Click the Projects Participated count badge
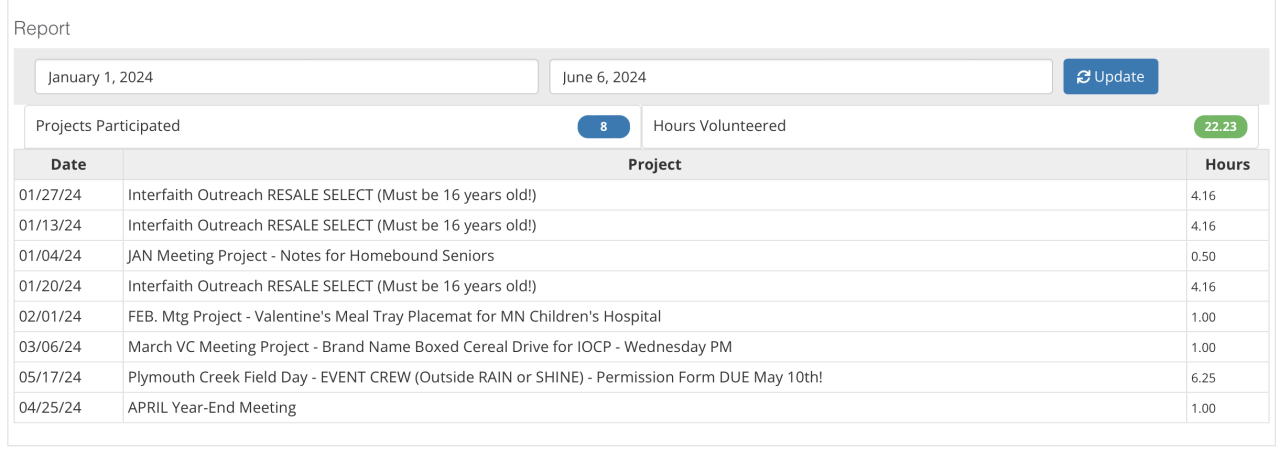 click(x=603, y=127)
